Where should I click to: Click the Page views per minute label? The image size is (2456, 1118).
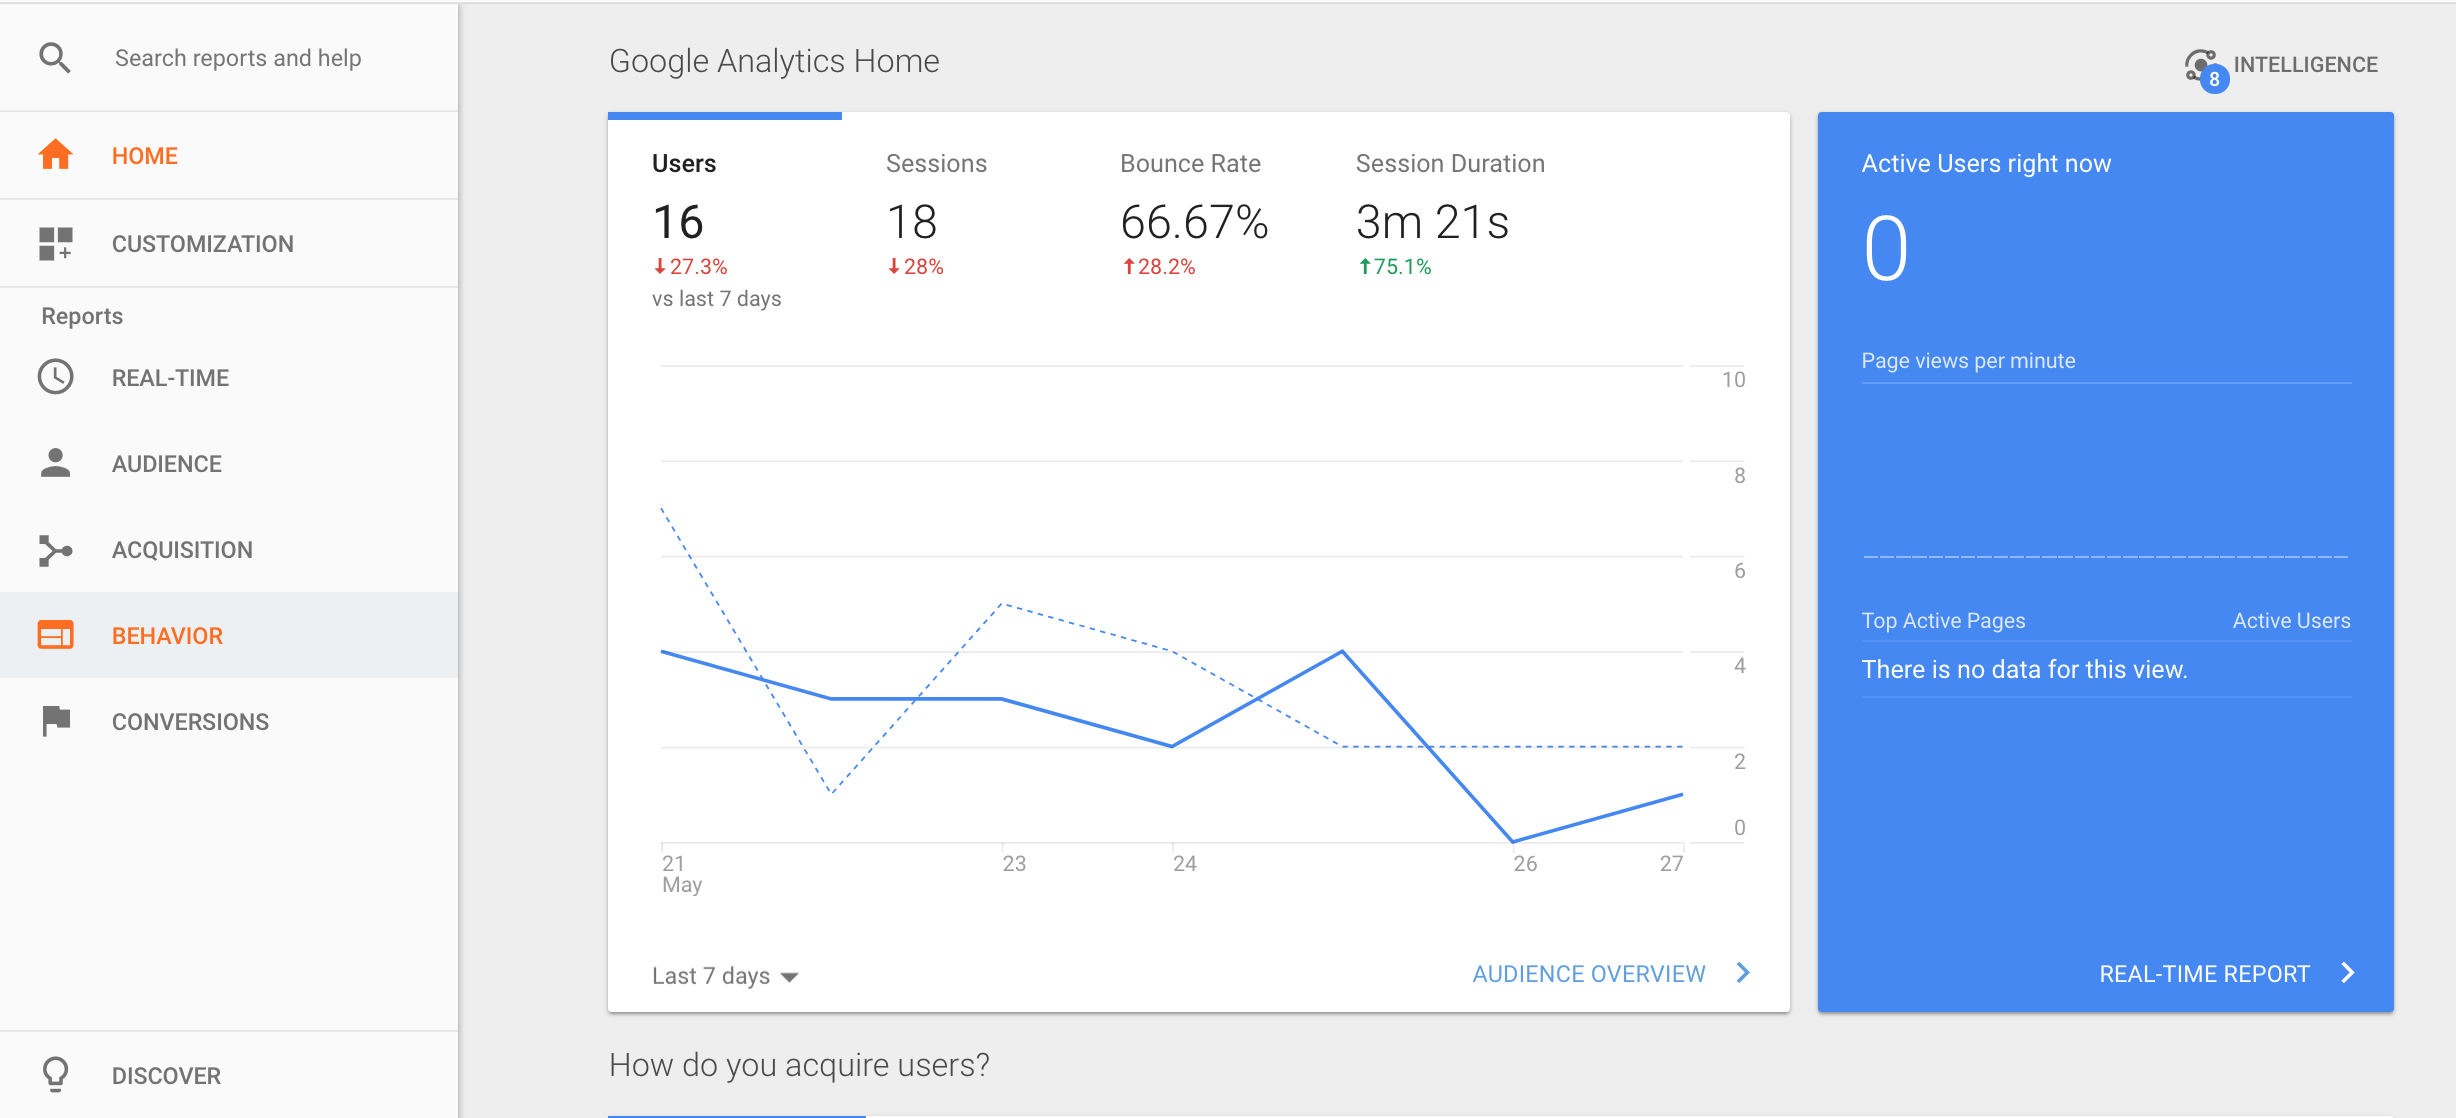1968,360
